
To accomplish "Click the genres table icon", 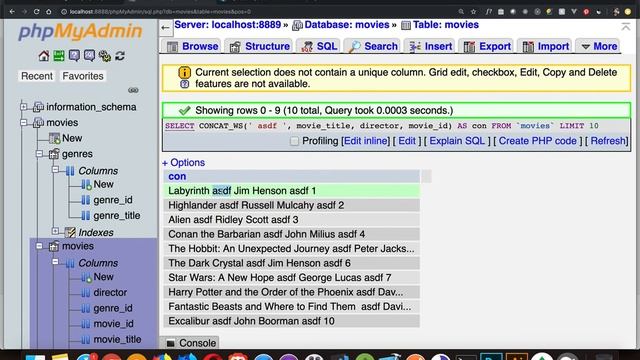I will tap(54, 154).
